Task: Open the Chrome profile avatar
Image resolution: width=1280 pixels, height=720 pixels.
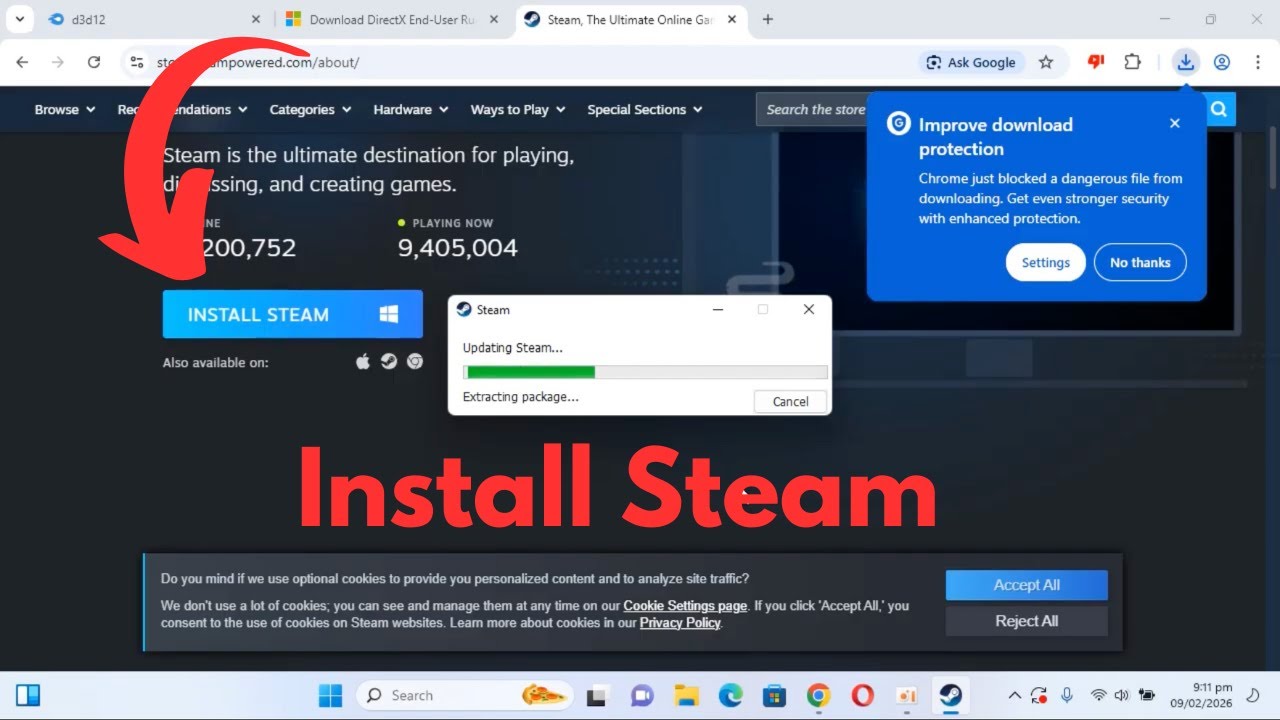Action: (x=1222, y=62)
